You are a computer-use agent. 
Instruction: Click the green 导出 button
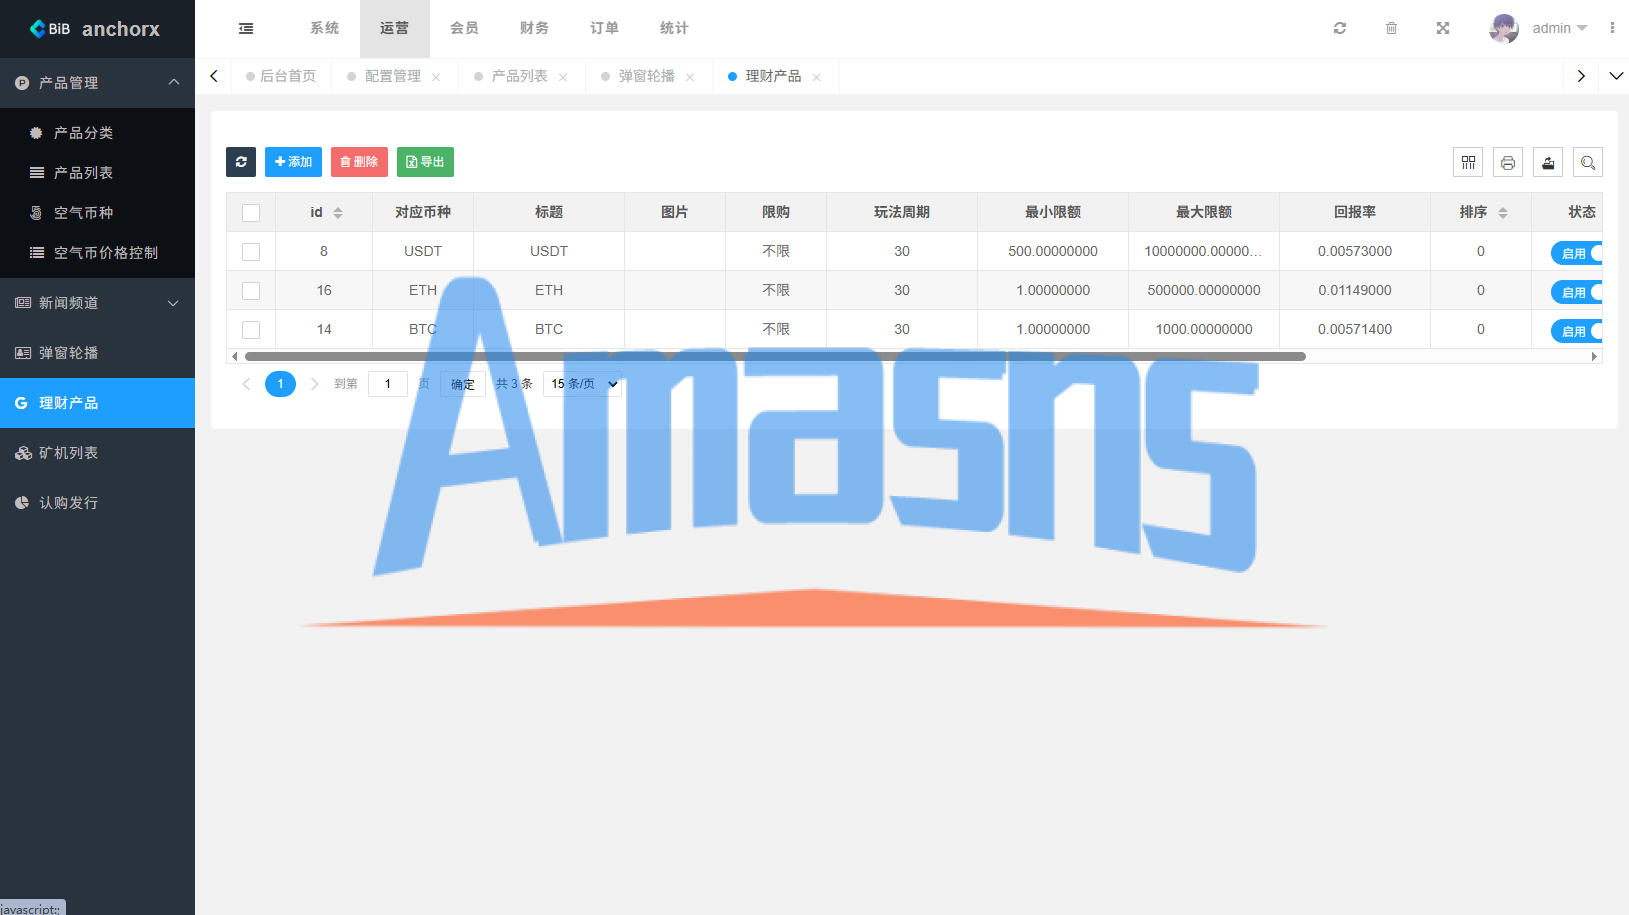(x=425, y=162)
